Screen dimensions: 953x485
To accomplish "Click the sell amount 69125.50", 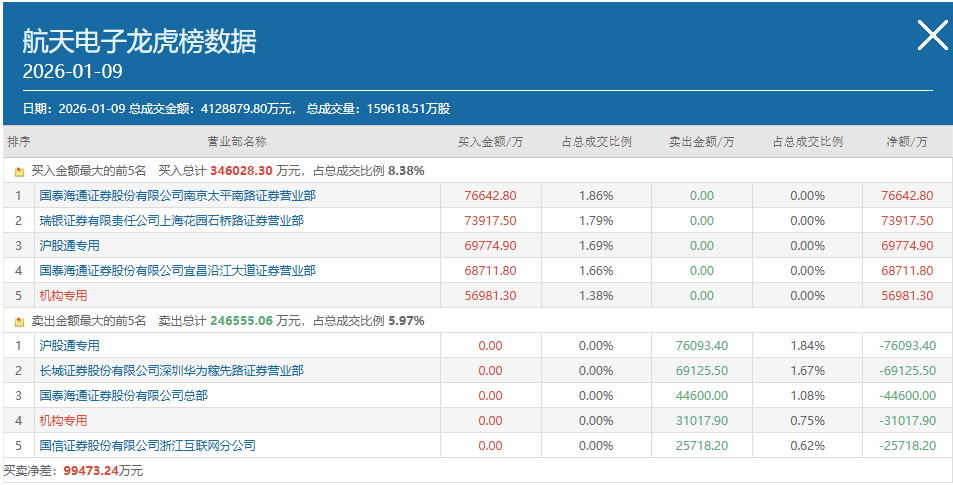I will pos(701,370).
